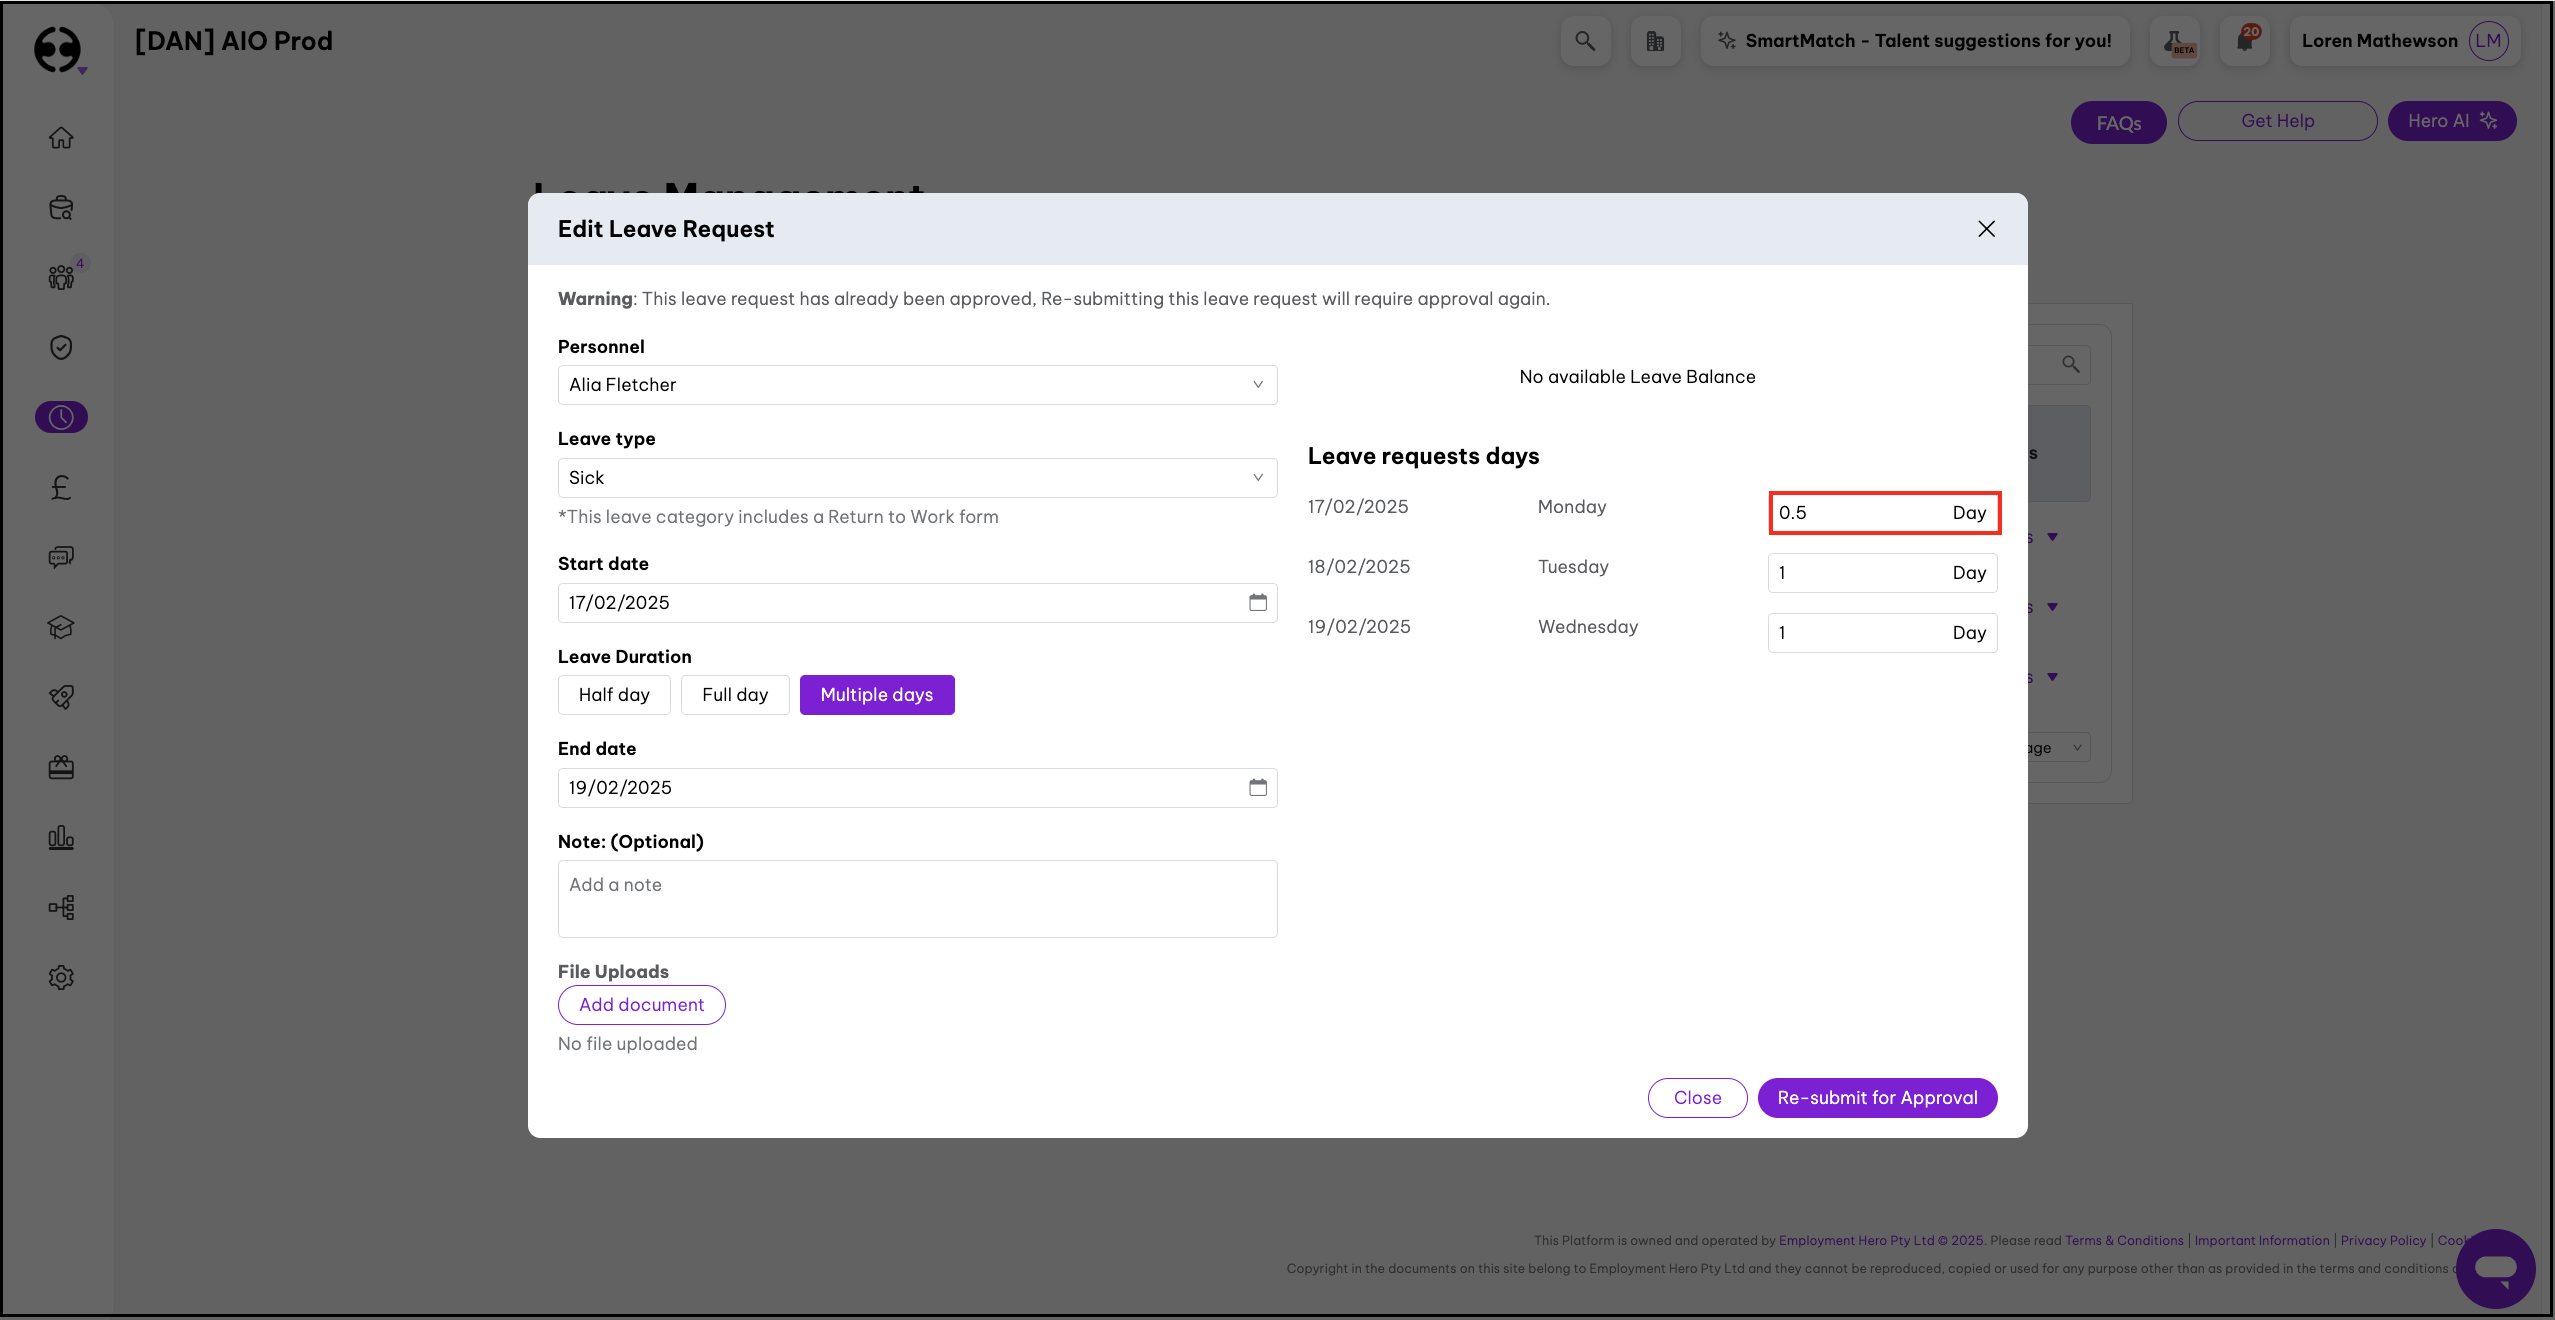The image size is (2555, 1320).
Task: Open the shield compliance sidebar icon
Action: (61, 347)
